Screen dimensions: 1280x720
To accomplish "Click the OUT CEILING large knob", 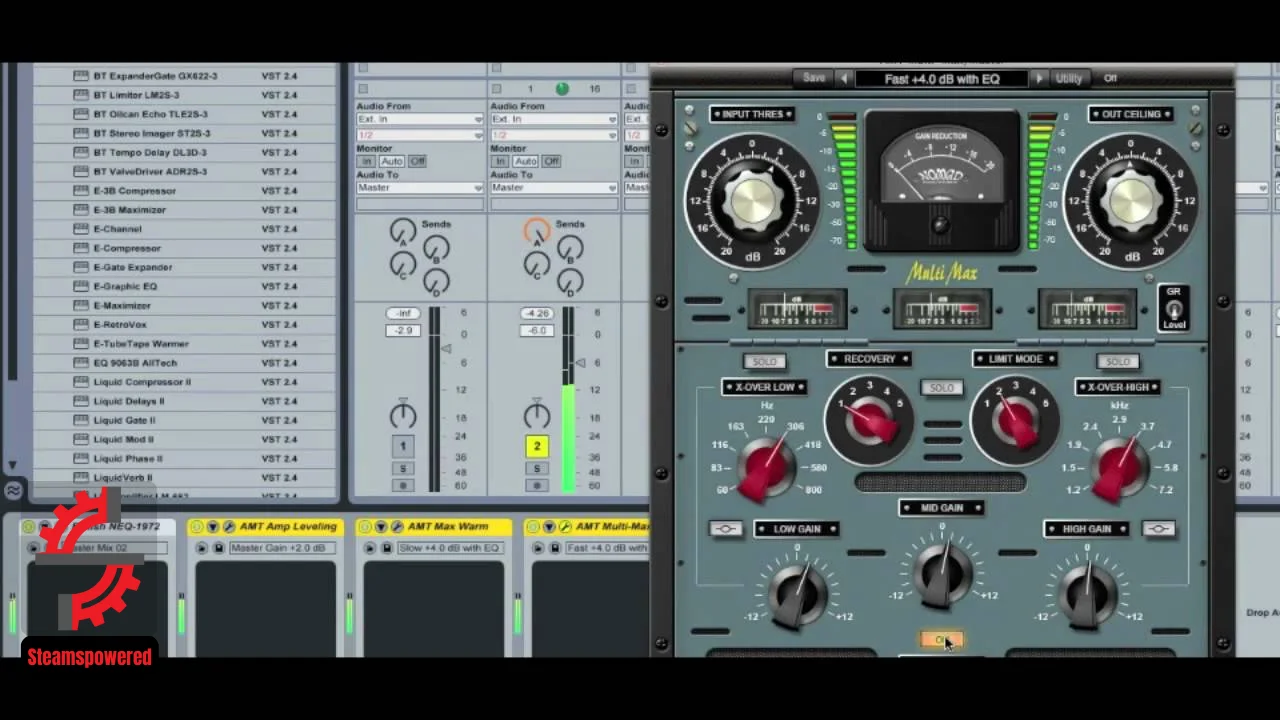I will (1131, 200).
